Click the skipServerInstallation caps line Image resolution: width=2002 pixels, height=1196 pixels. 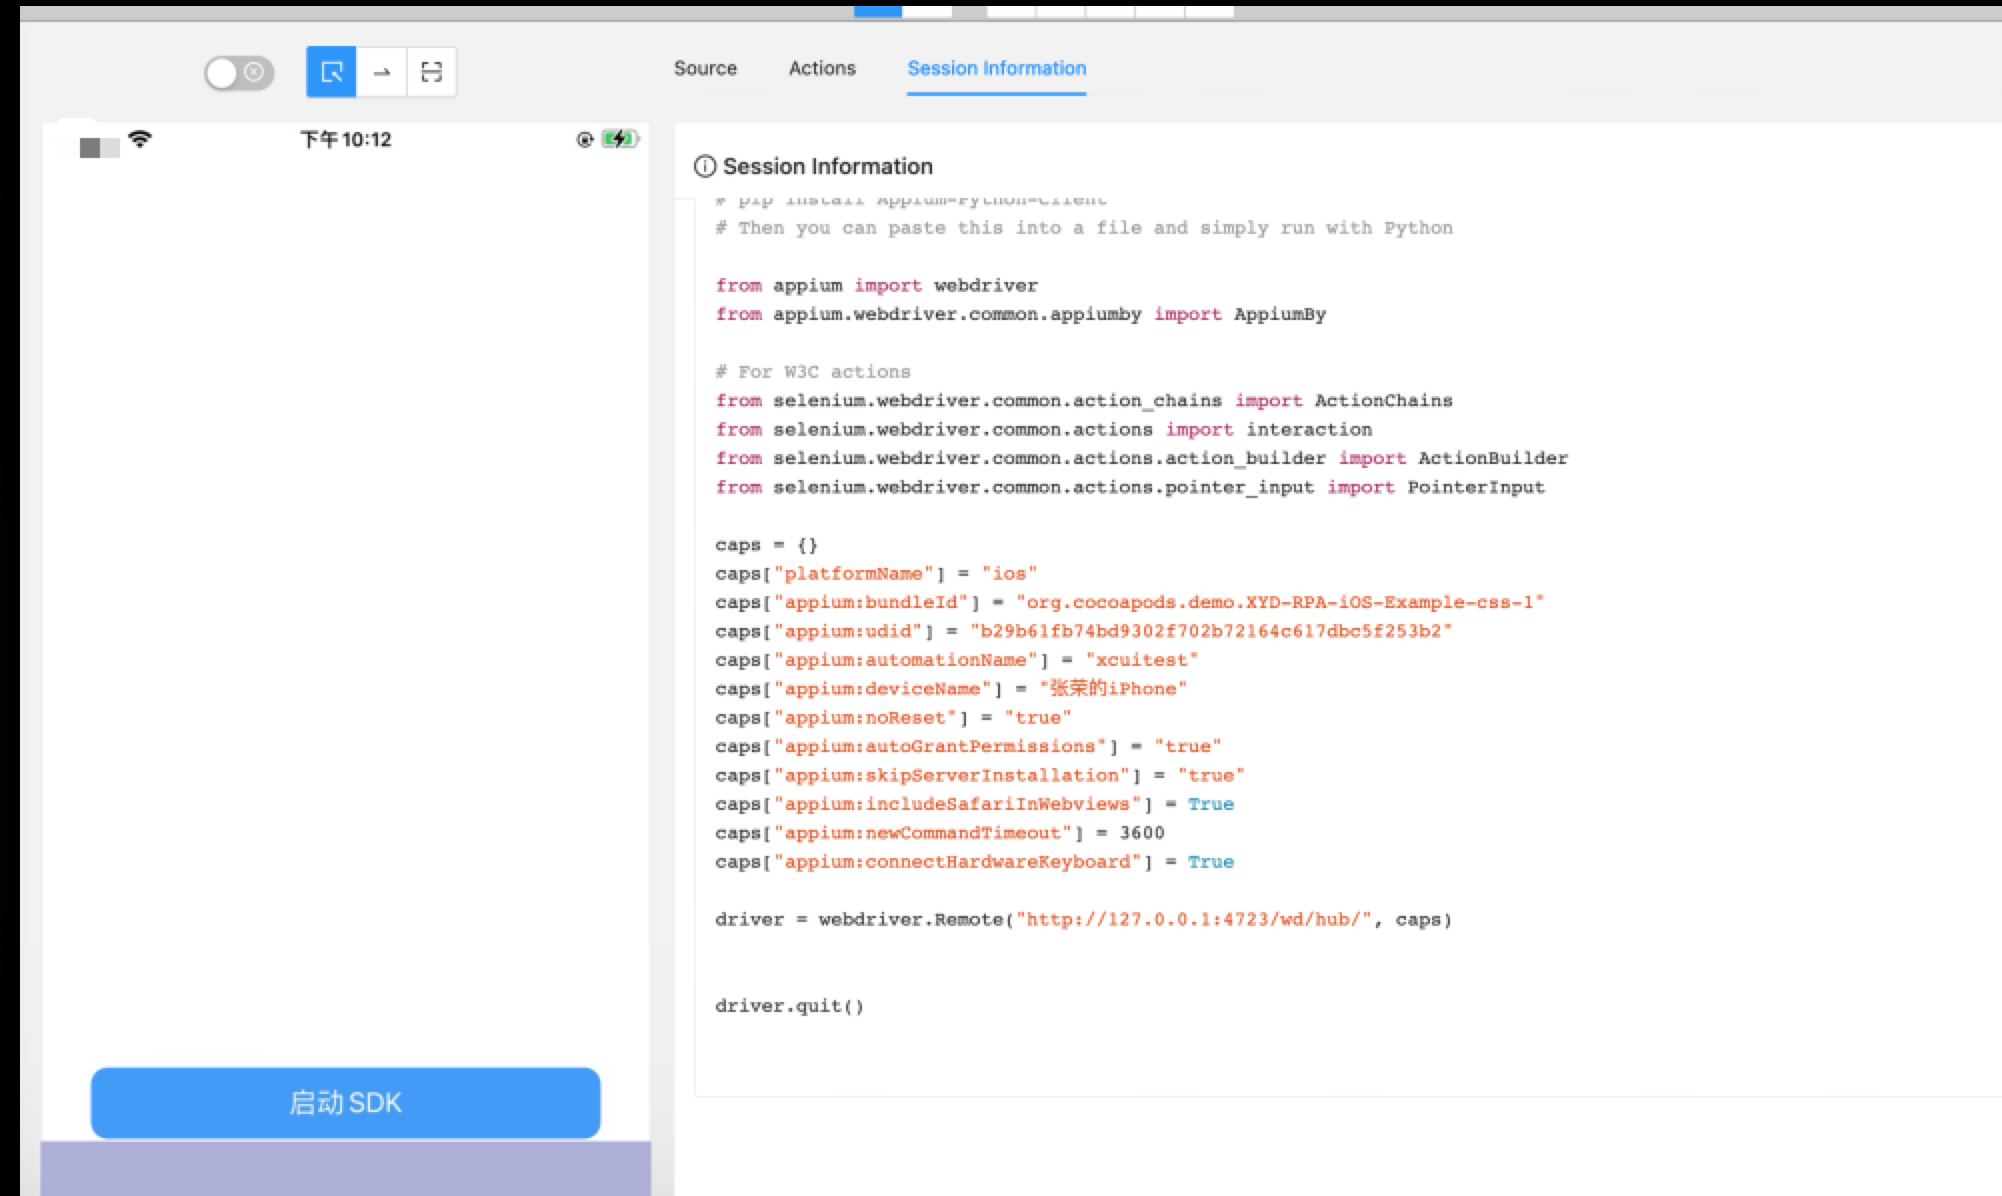pos(980,775)
